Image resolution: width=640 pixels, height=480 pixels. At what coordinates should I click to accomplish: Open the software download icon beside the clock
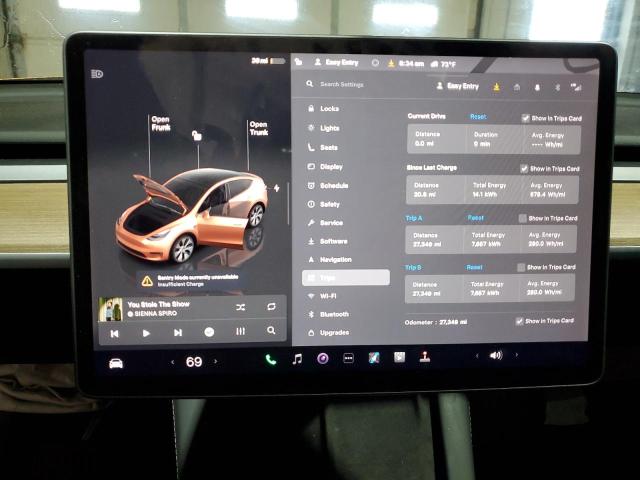click(391, 63)
